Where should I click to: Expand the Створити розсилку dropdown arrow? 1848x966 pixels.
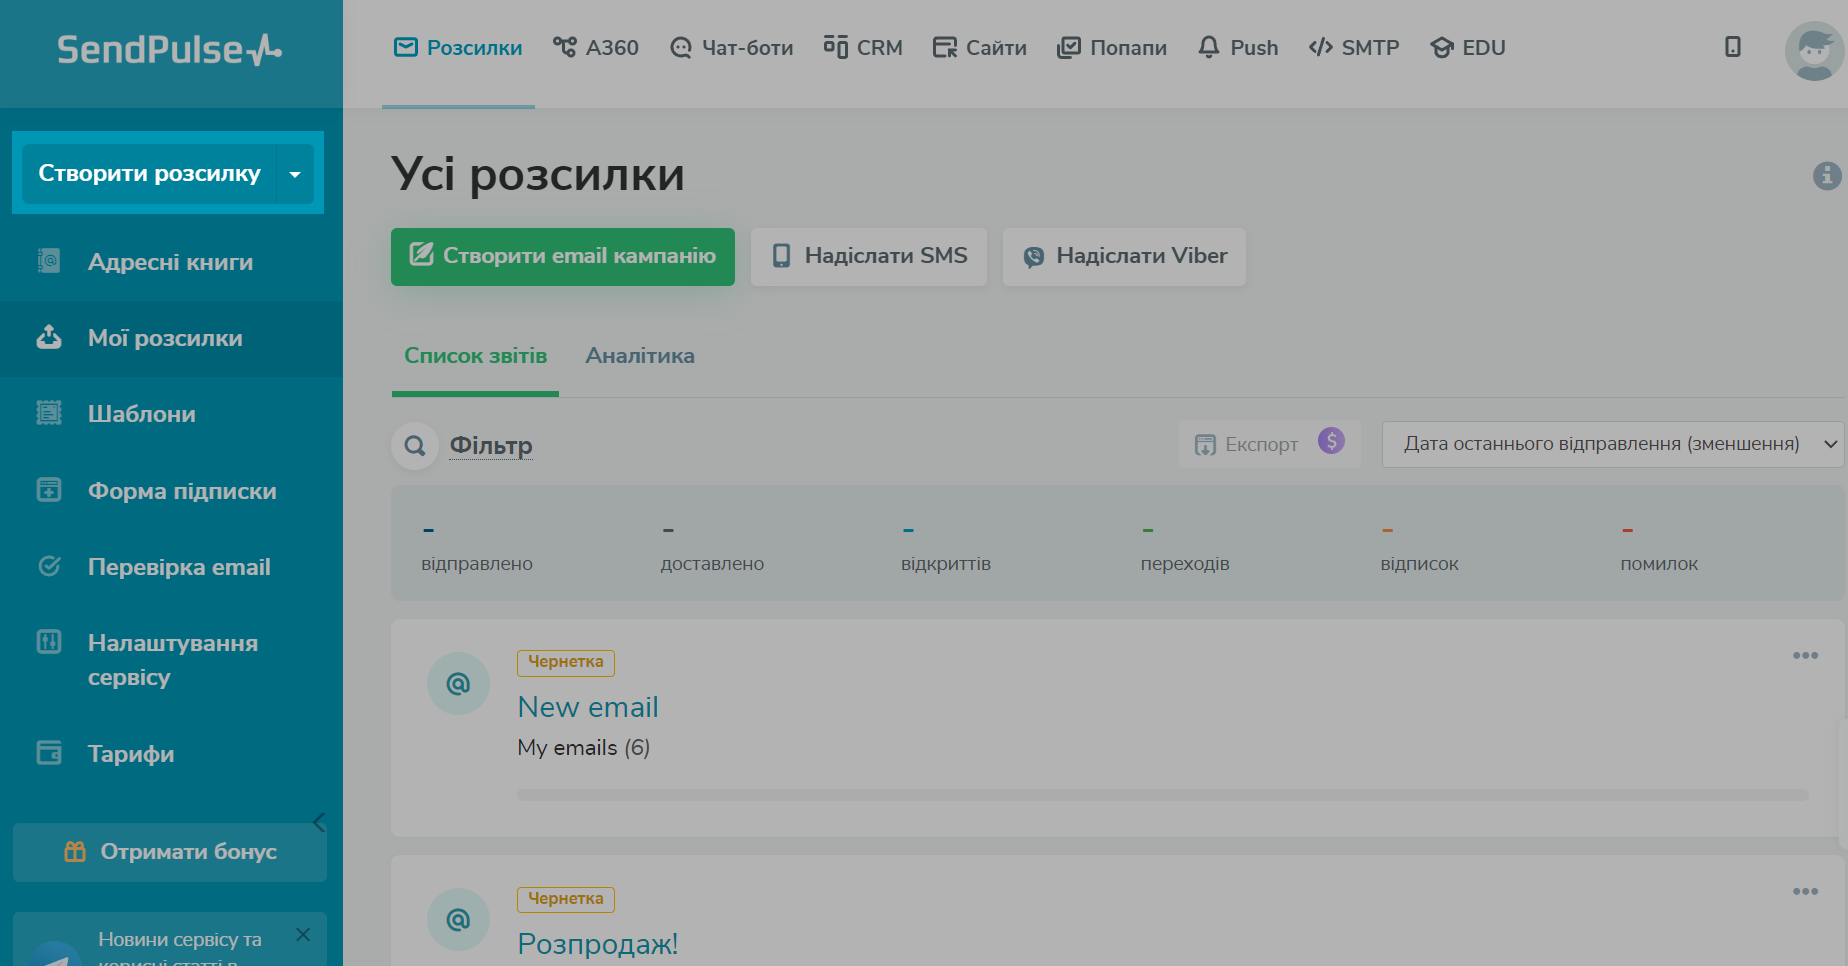295,174
